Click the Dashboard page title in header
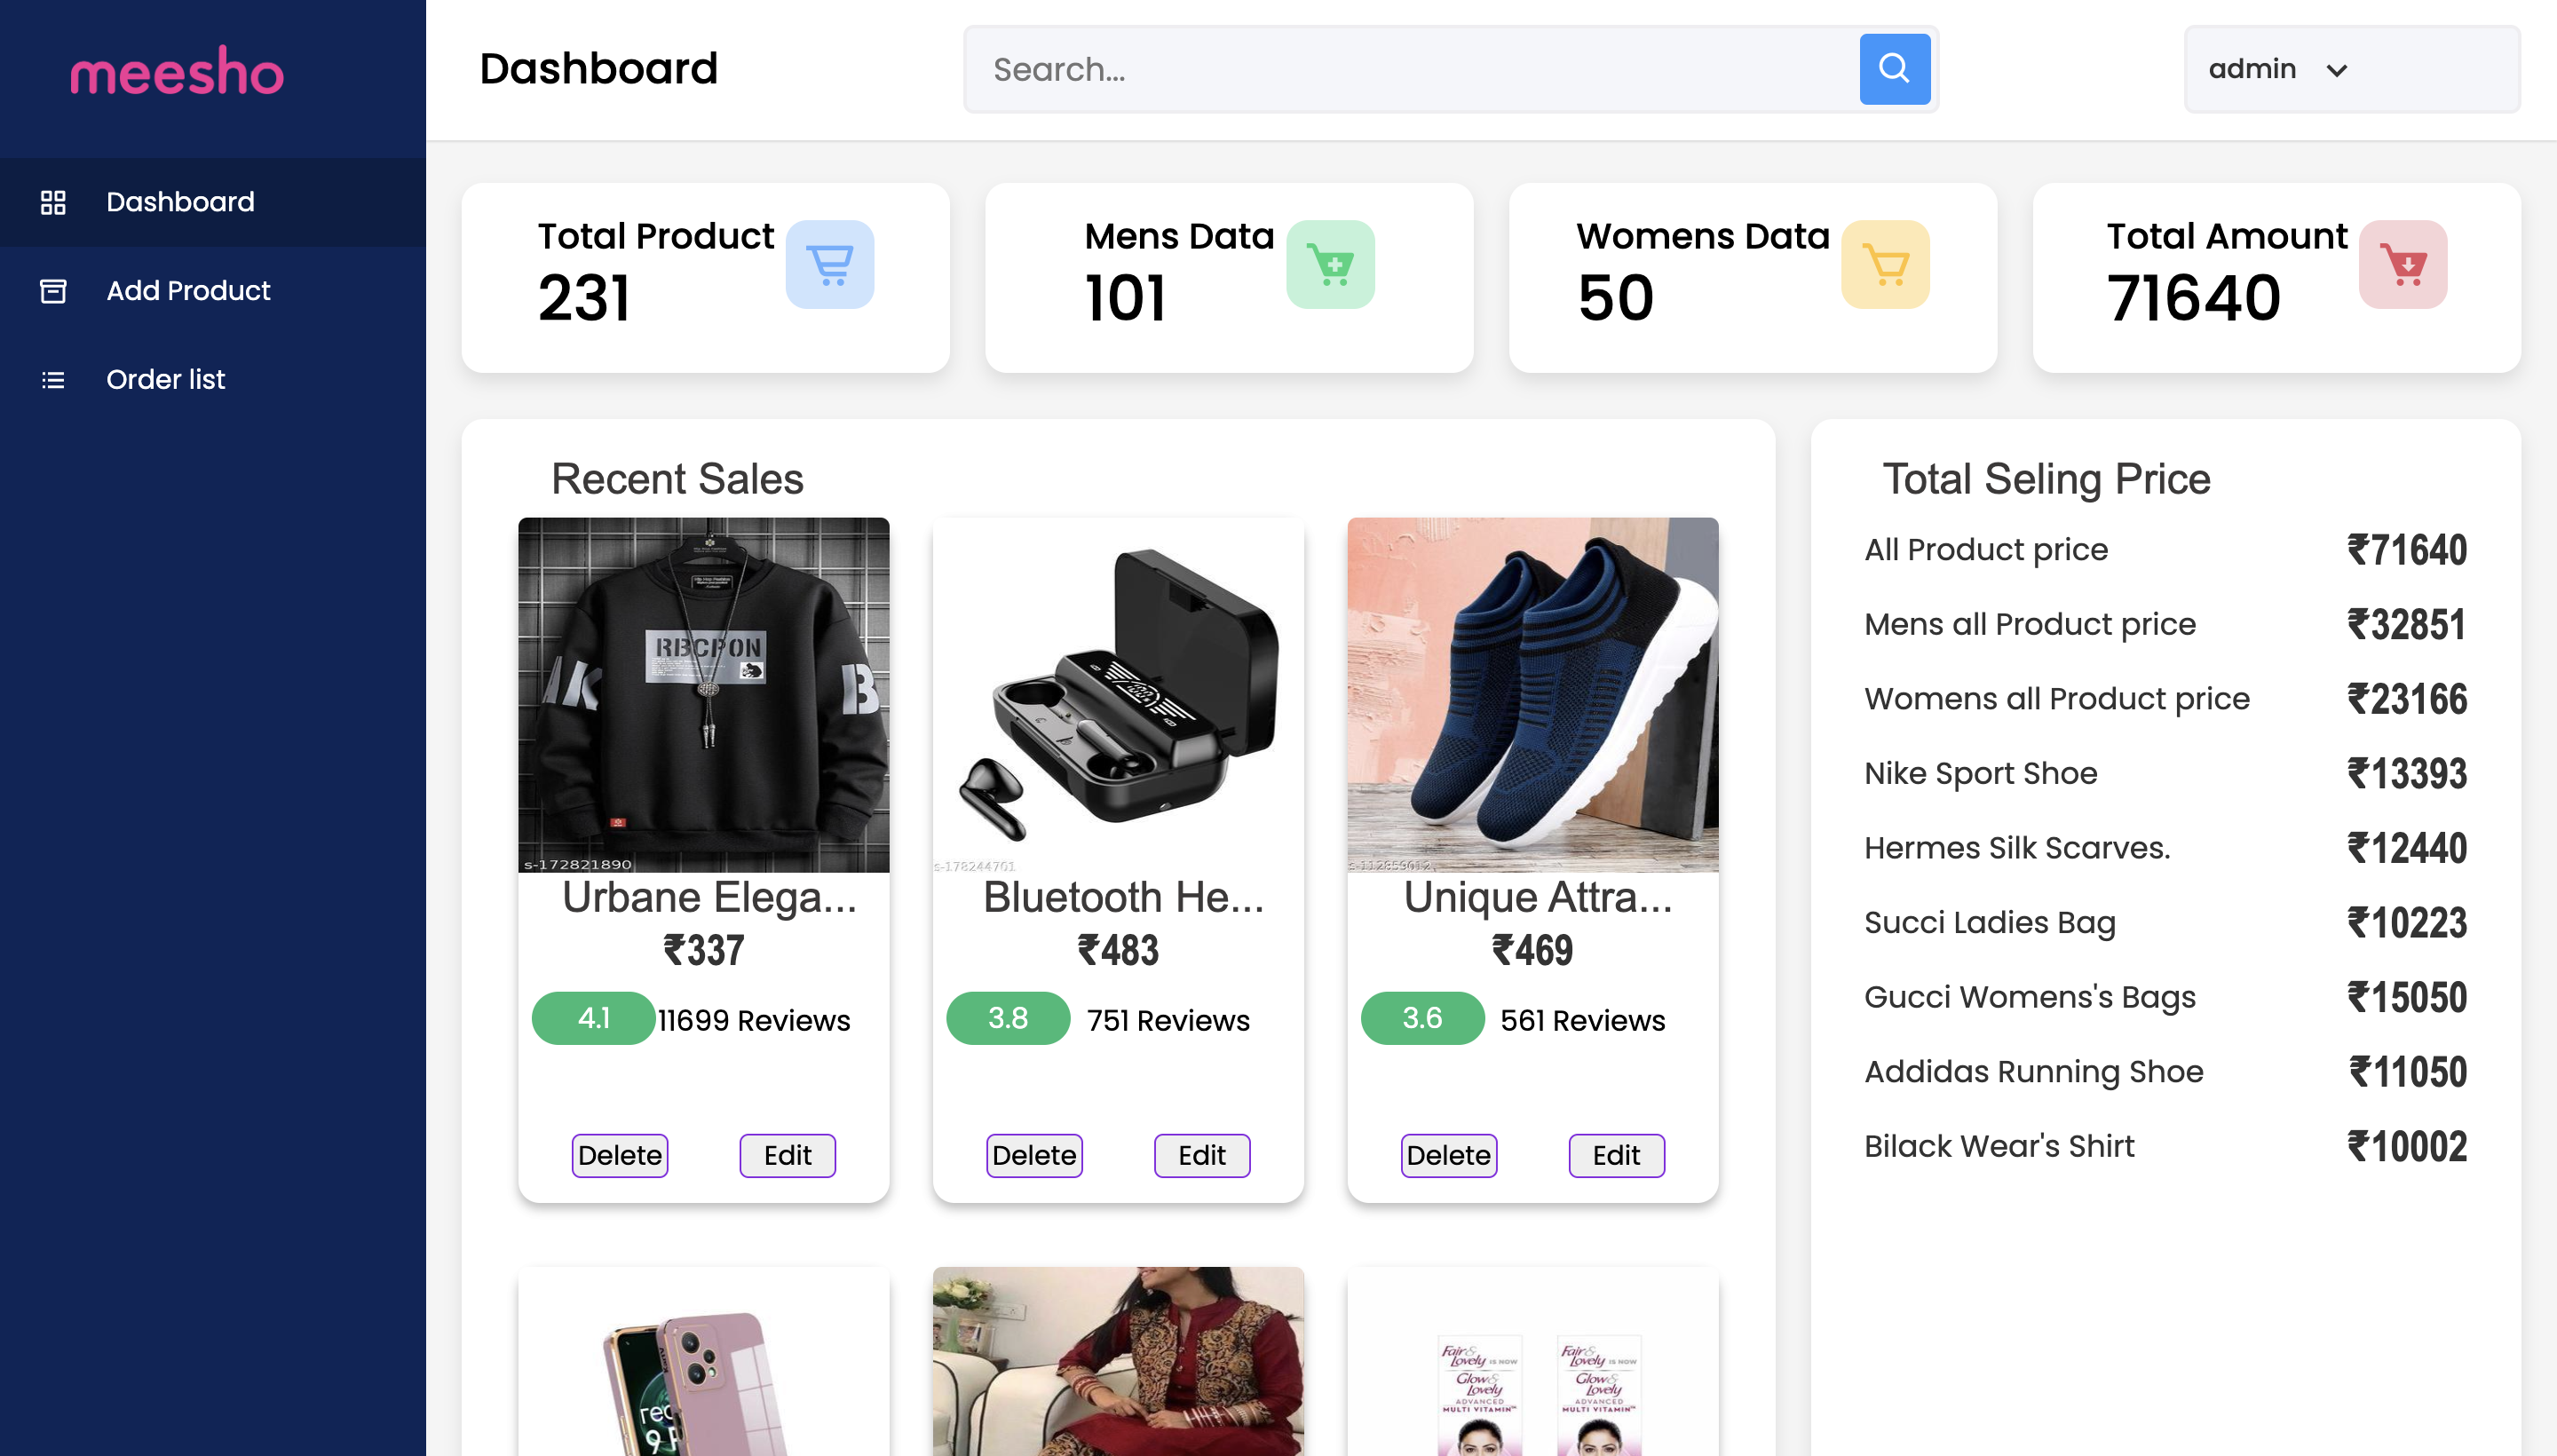Viewport: 2557px width, 1456px height. tap(598, 69)
